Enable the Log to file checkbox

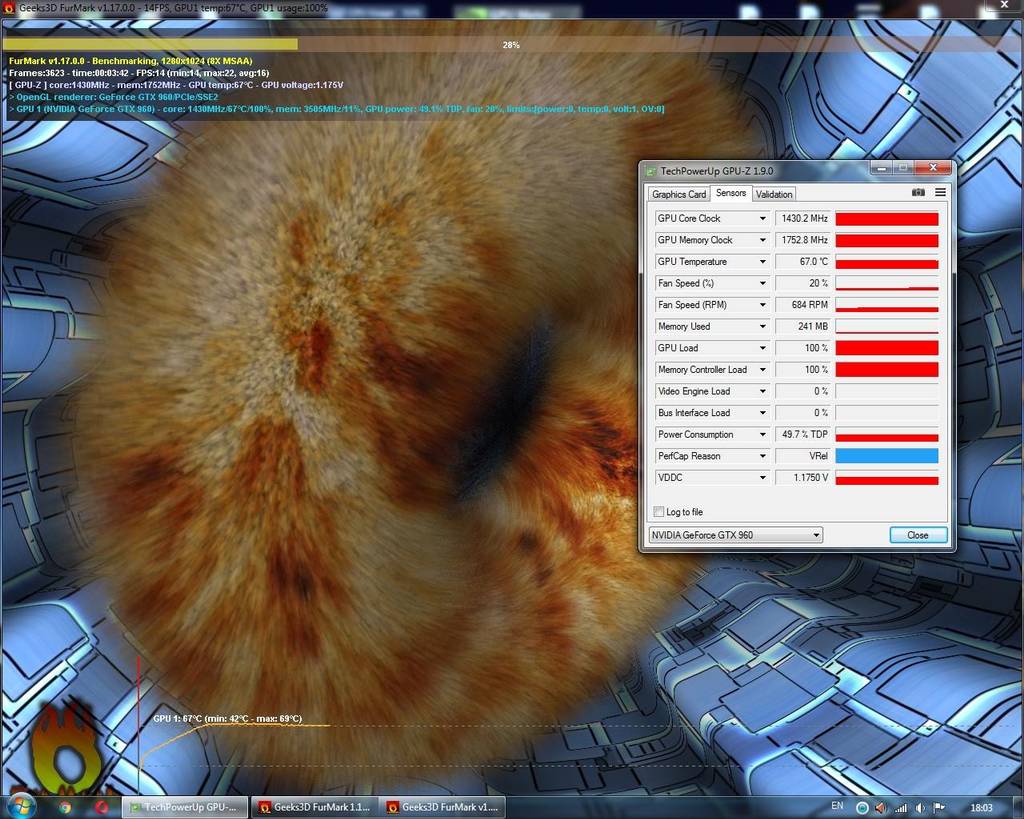coord(659,512)
